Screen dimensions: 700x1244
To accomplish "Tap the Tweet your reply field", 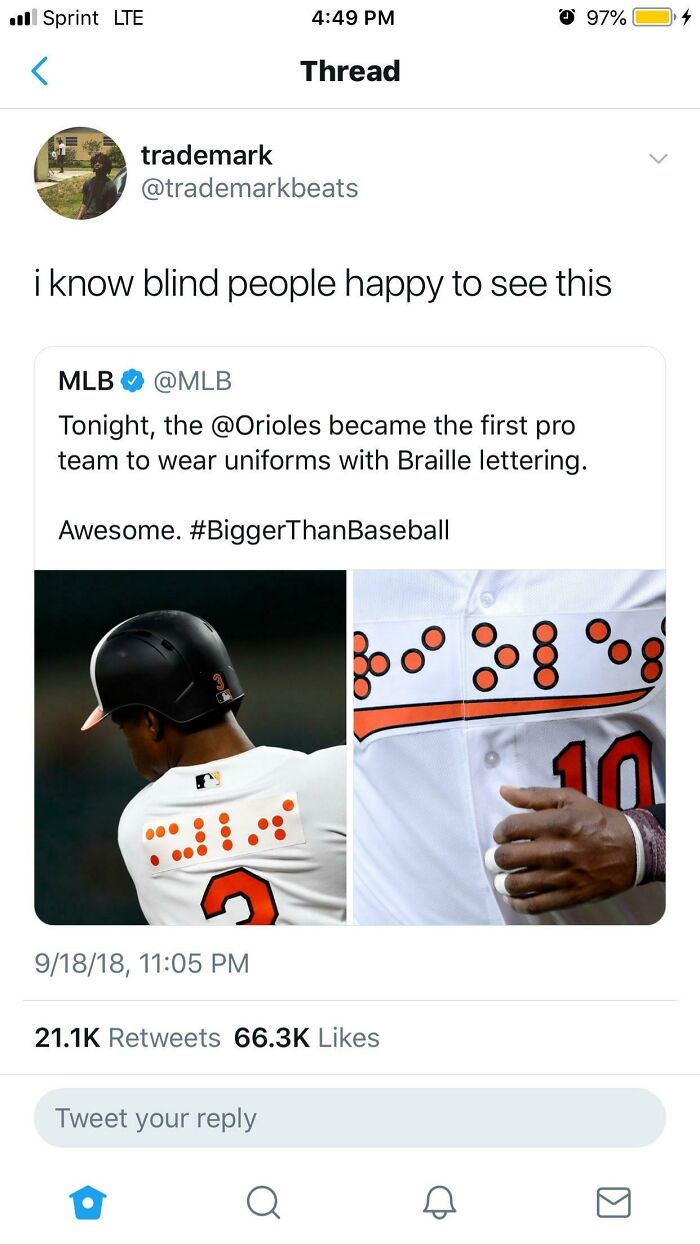I will [x=349, y=1118].
